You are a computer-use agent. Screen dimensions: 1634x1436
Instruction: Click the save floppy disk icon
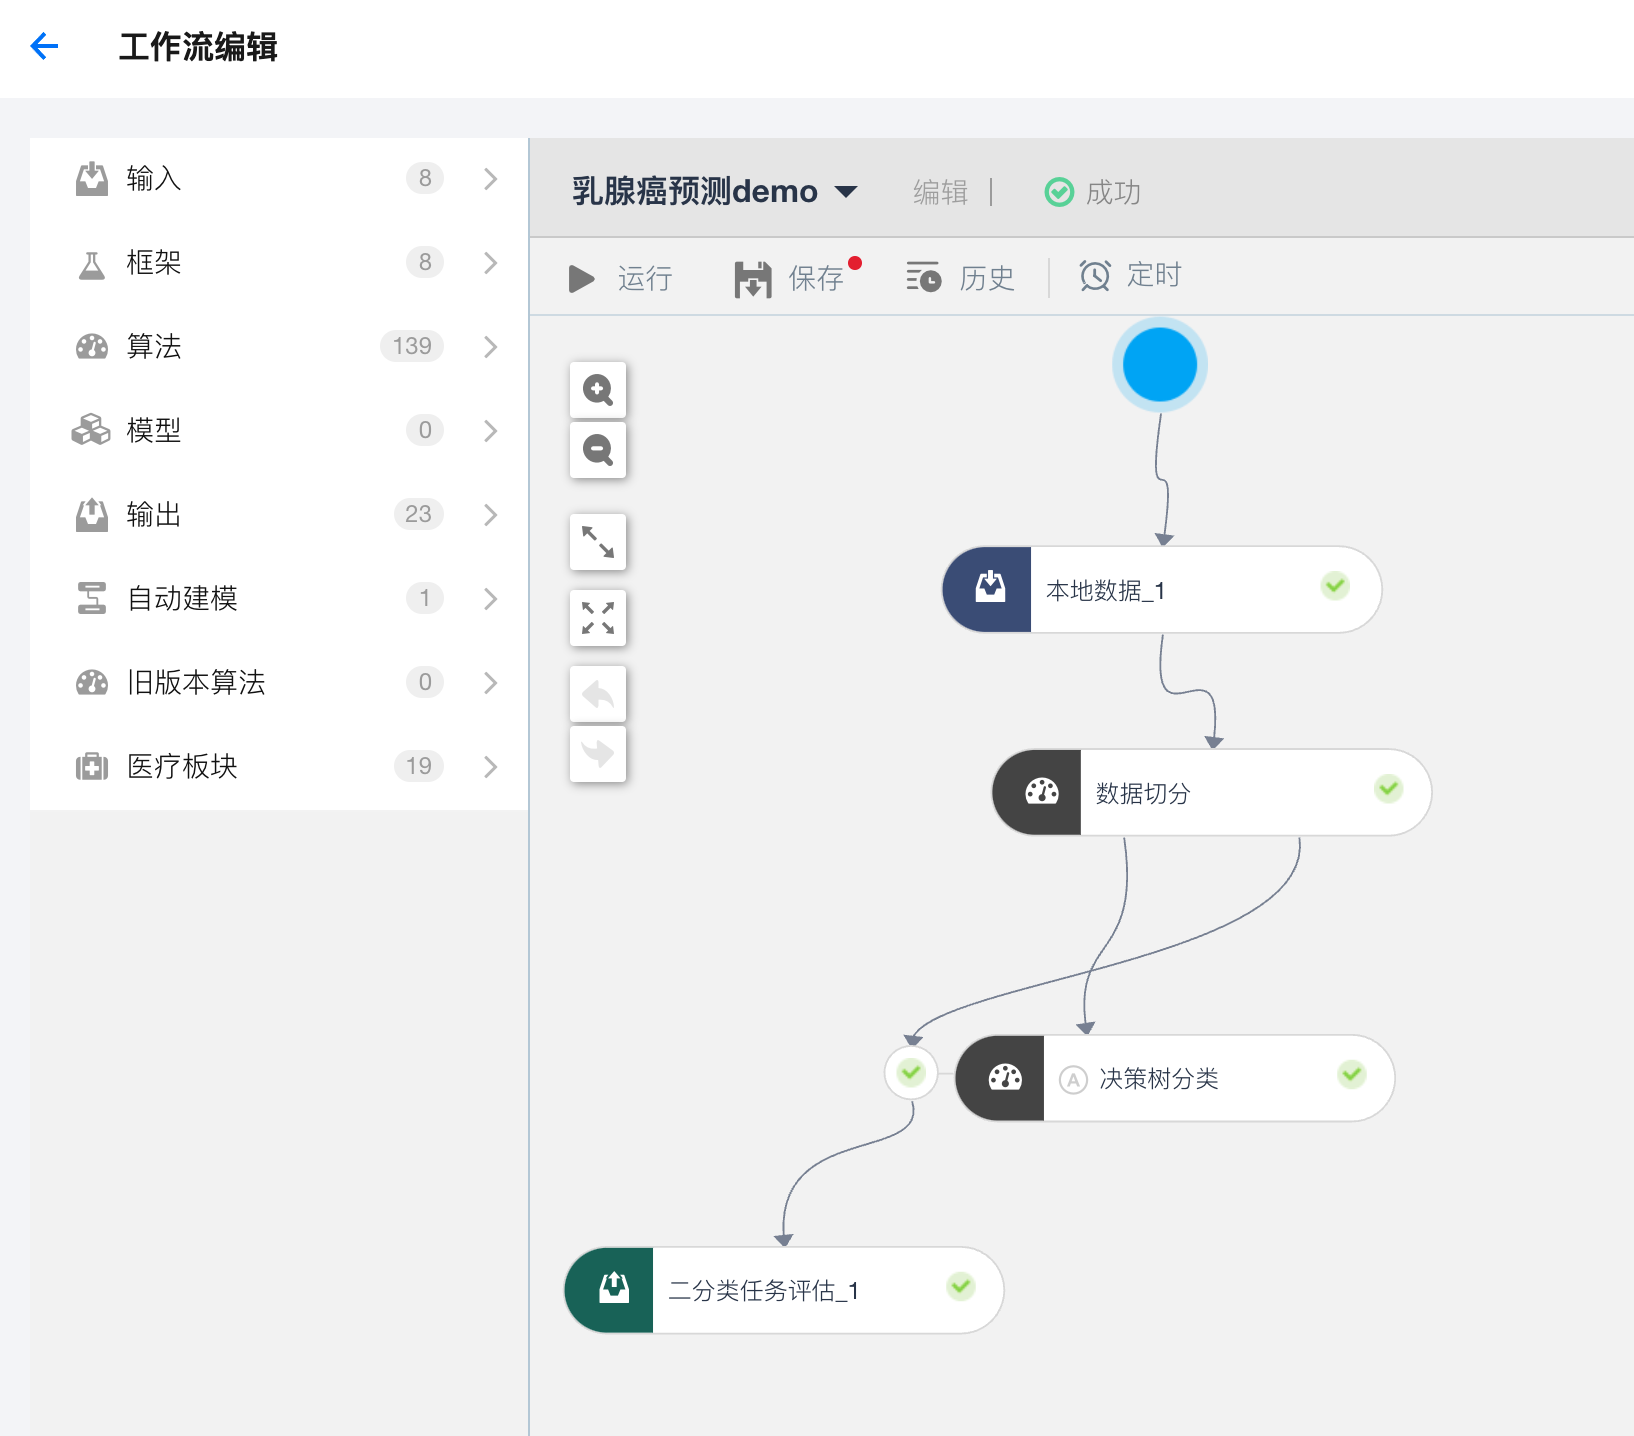click(x=753, y=279)
